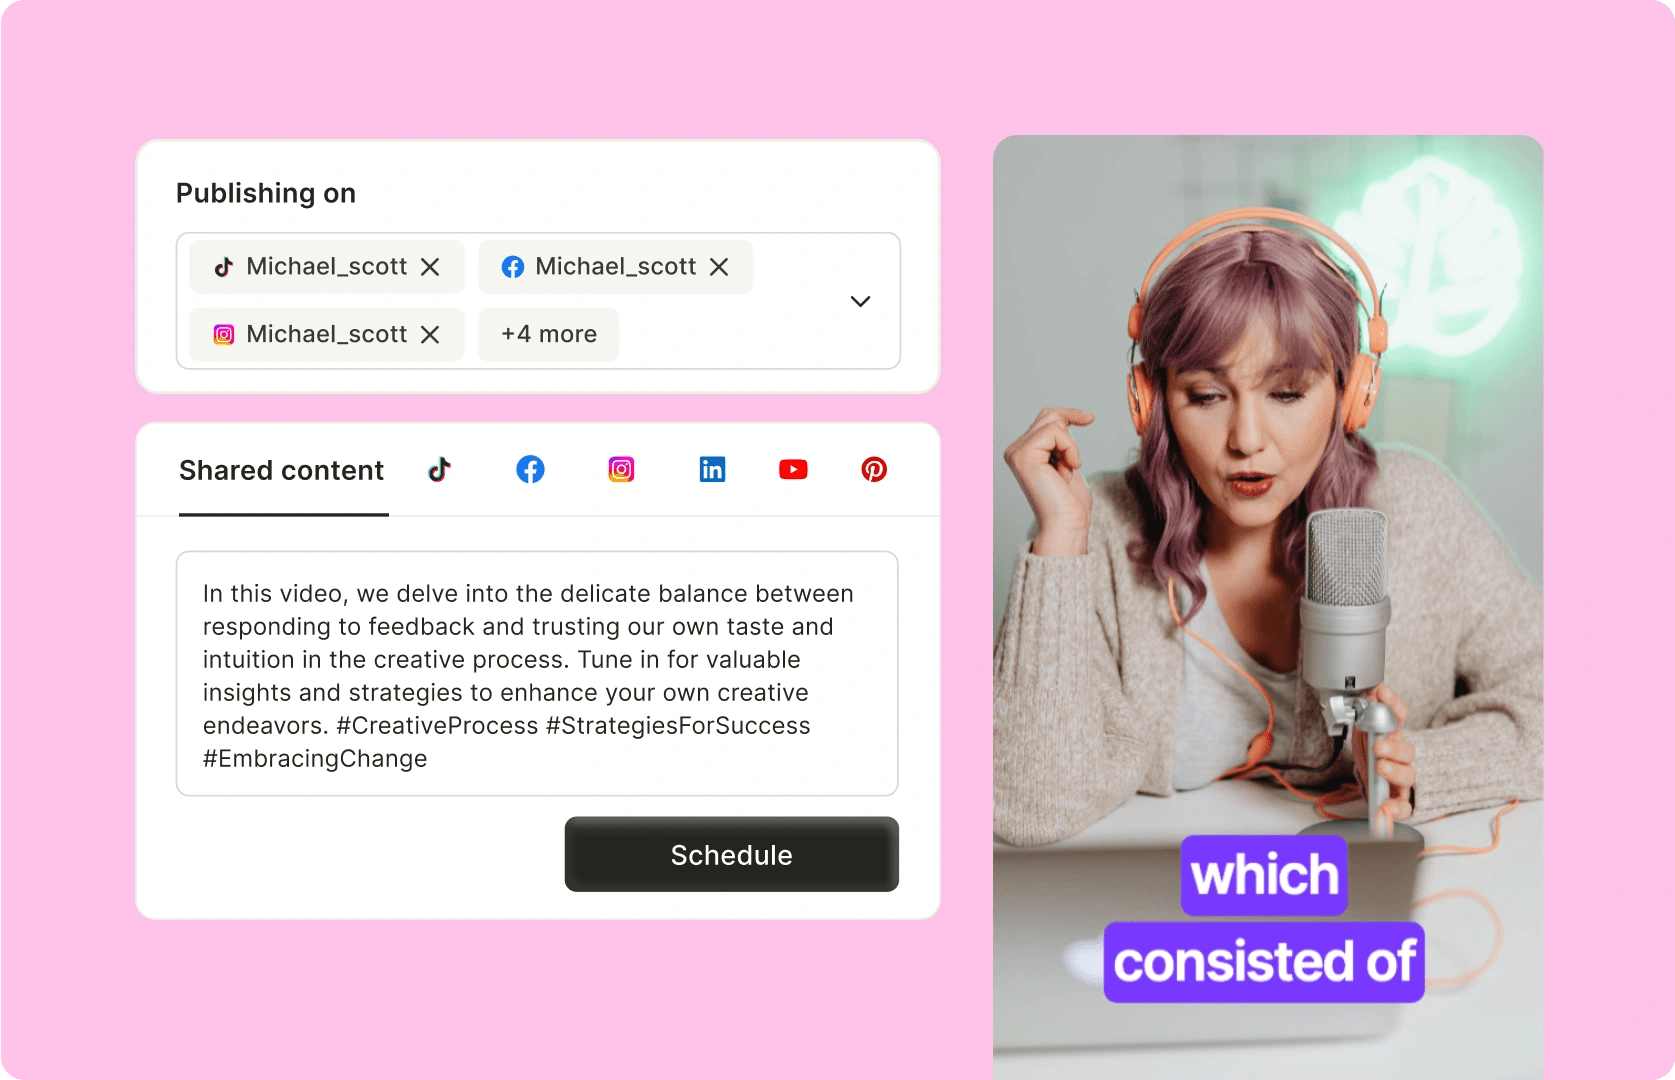
Task: Remove the TikTok Michael_scott account
Action: point(430,267)
